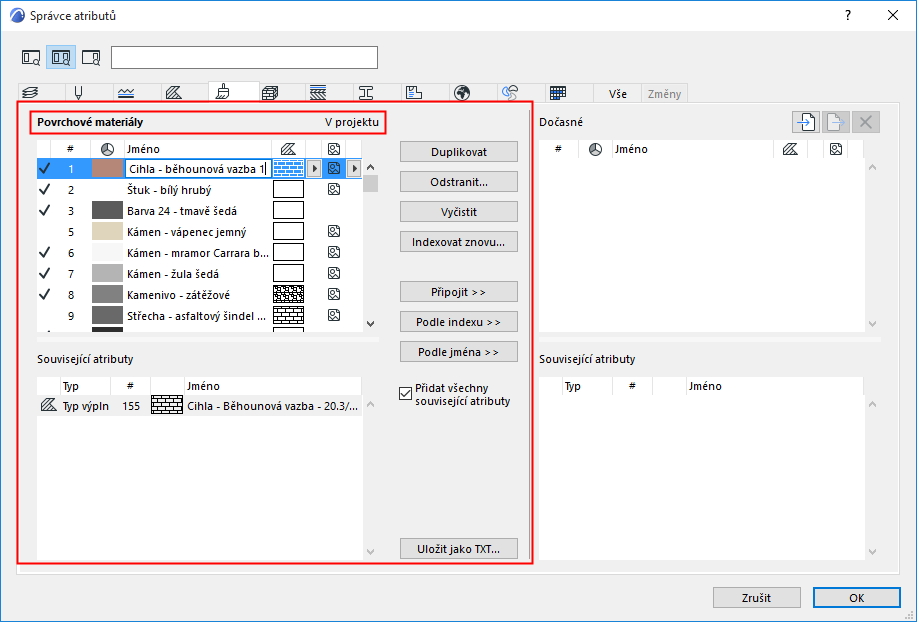The image size is (917, 622).
Task: Toggle the checkmark on row 8 Kamenivo
Action: click(44, 295)
